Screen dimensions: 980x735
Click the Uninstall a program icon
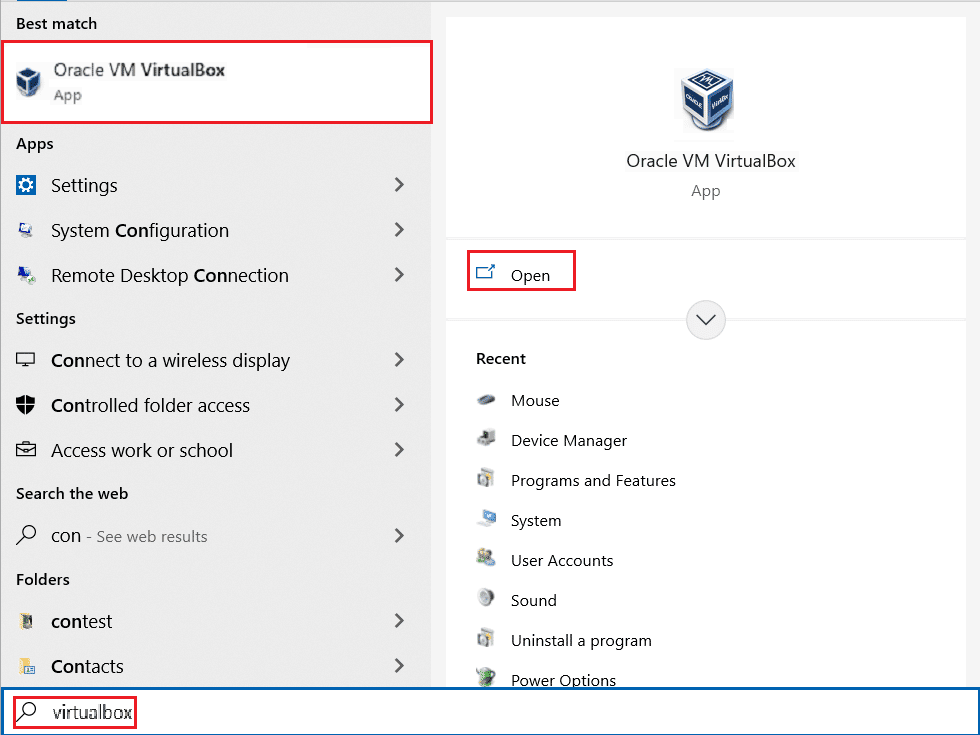(486, 638)
